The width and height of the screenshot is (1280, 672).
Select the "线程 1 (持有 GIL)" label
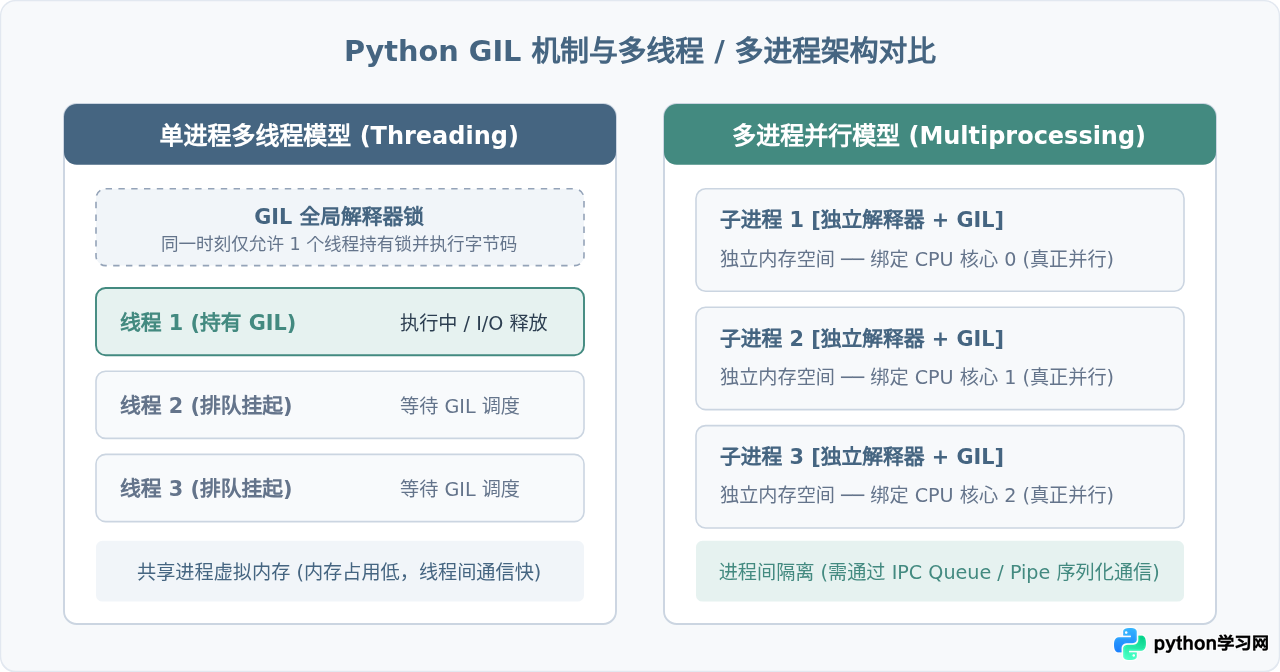coord(208,323)
